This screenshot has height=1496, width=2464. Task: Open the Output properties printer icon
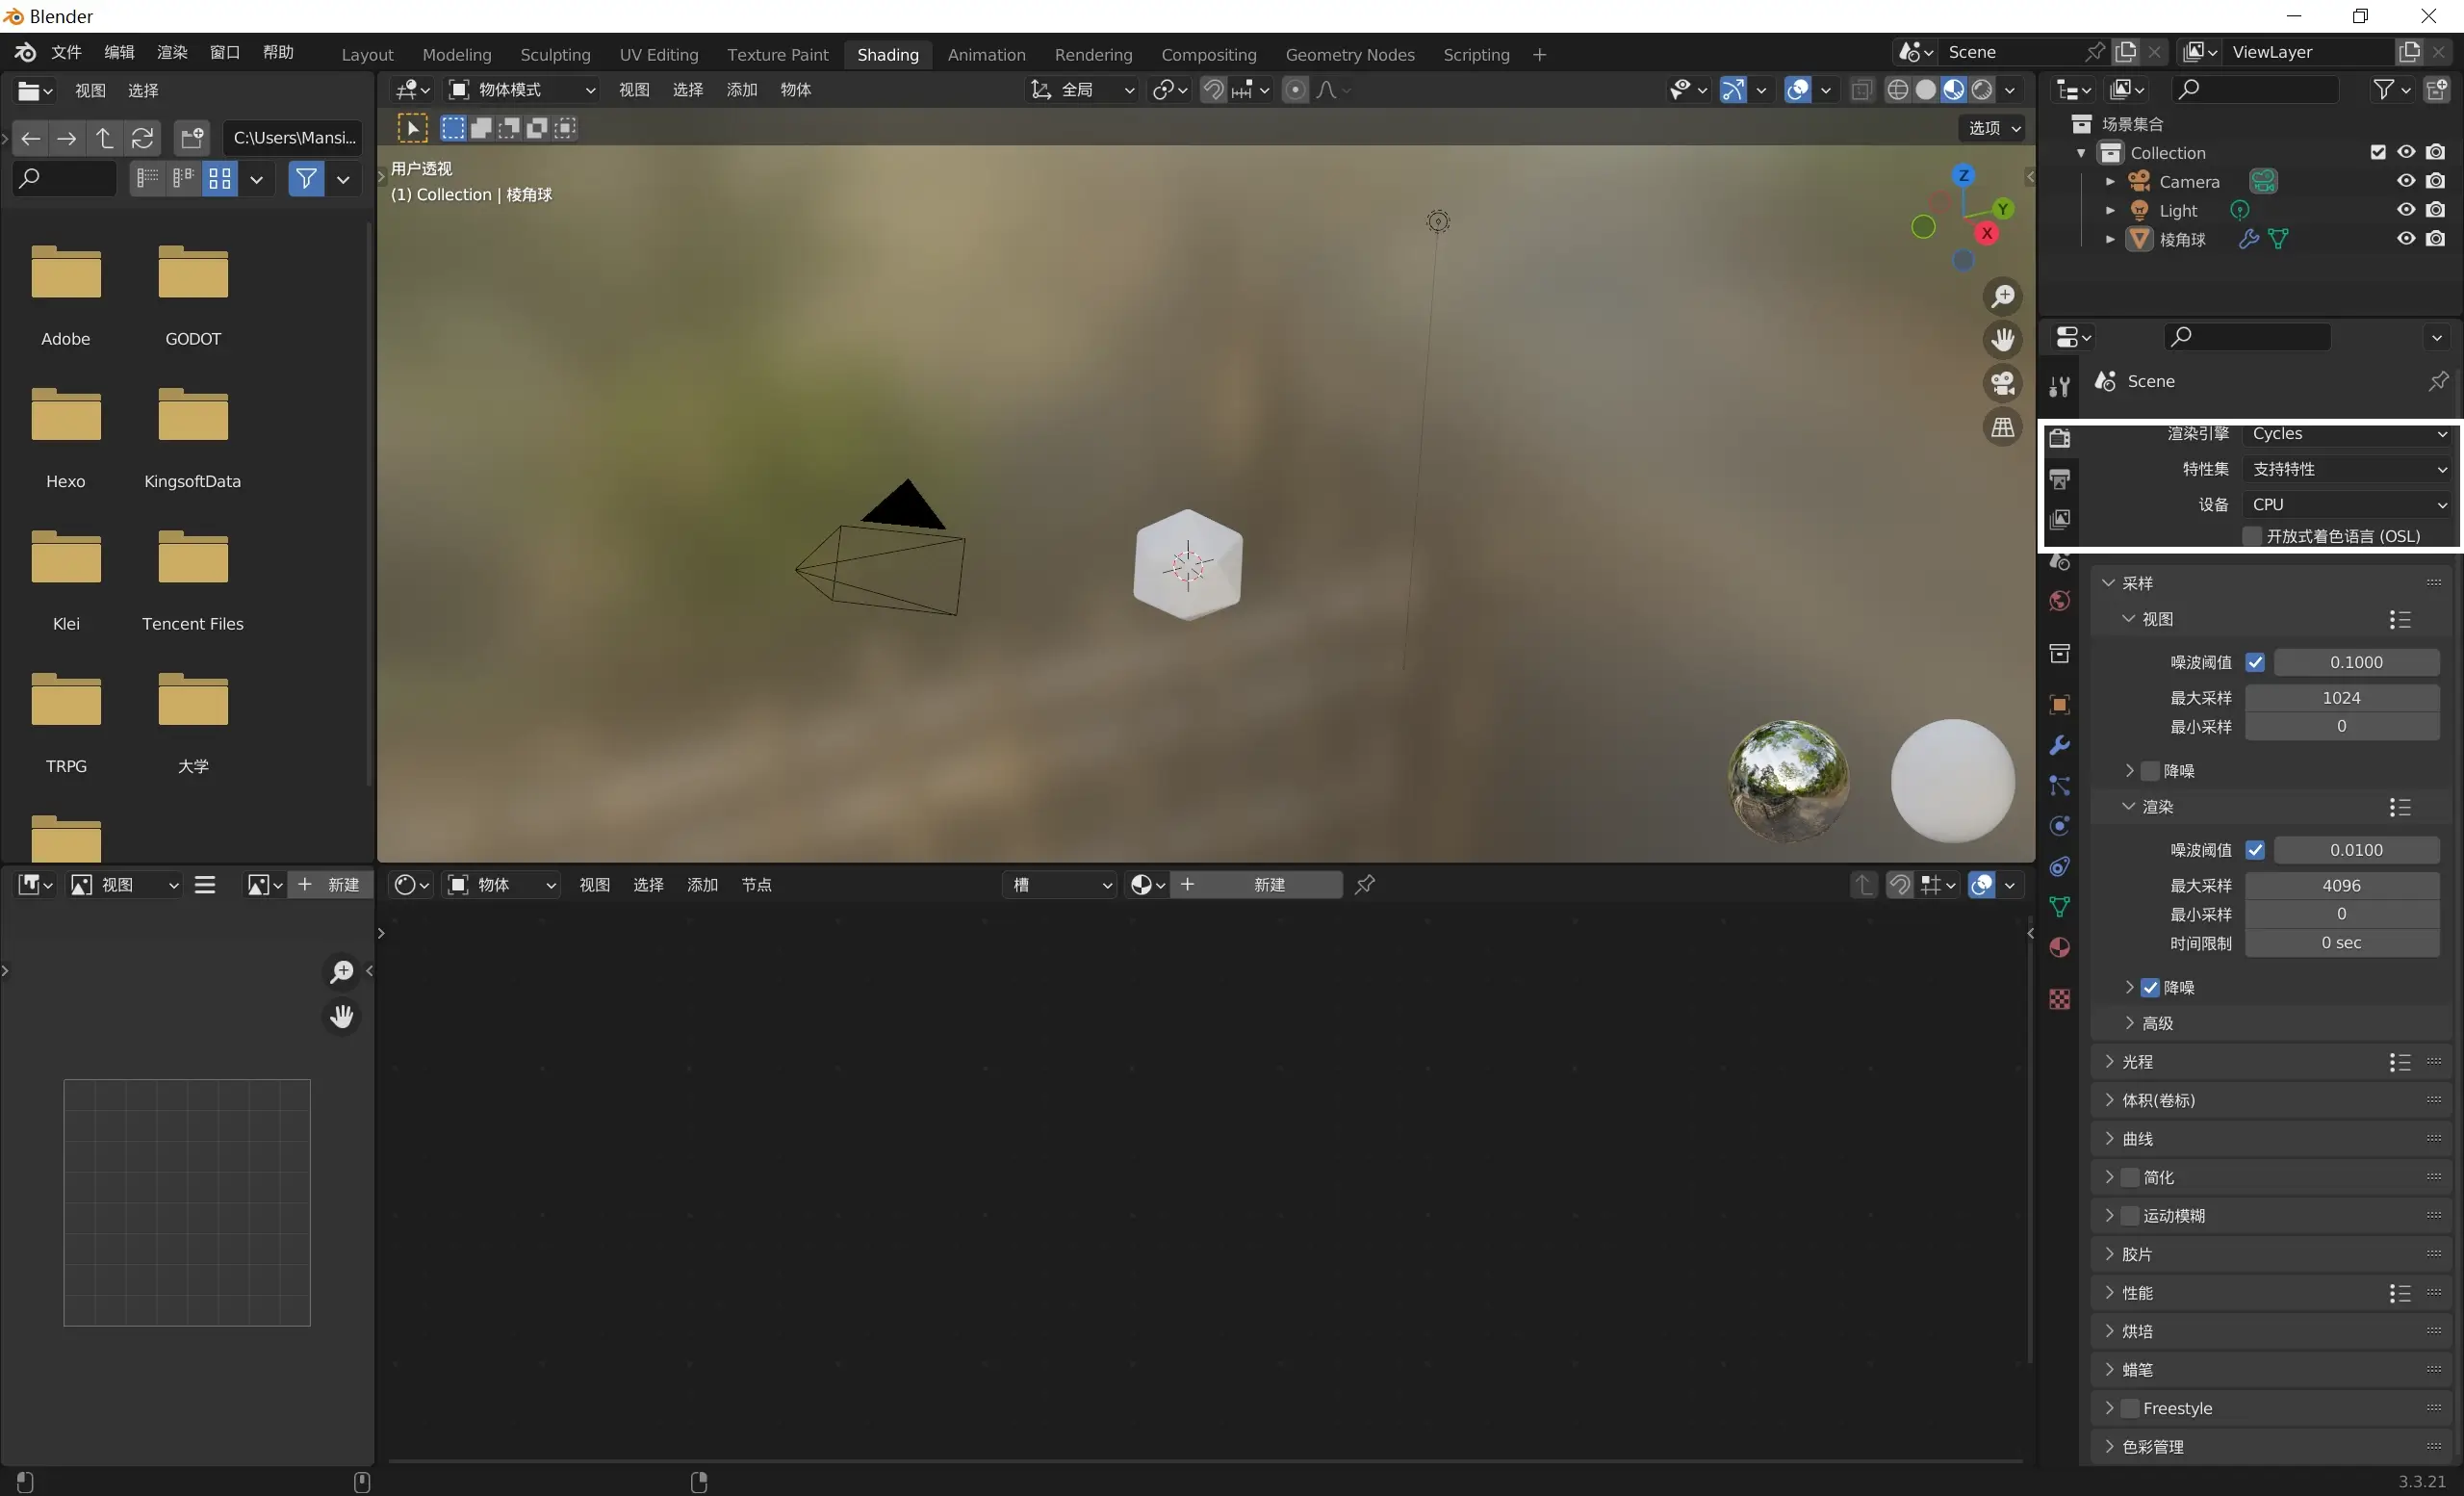2059,479
